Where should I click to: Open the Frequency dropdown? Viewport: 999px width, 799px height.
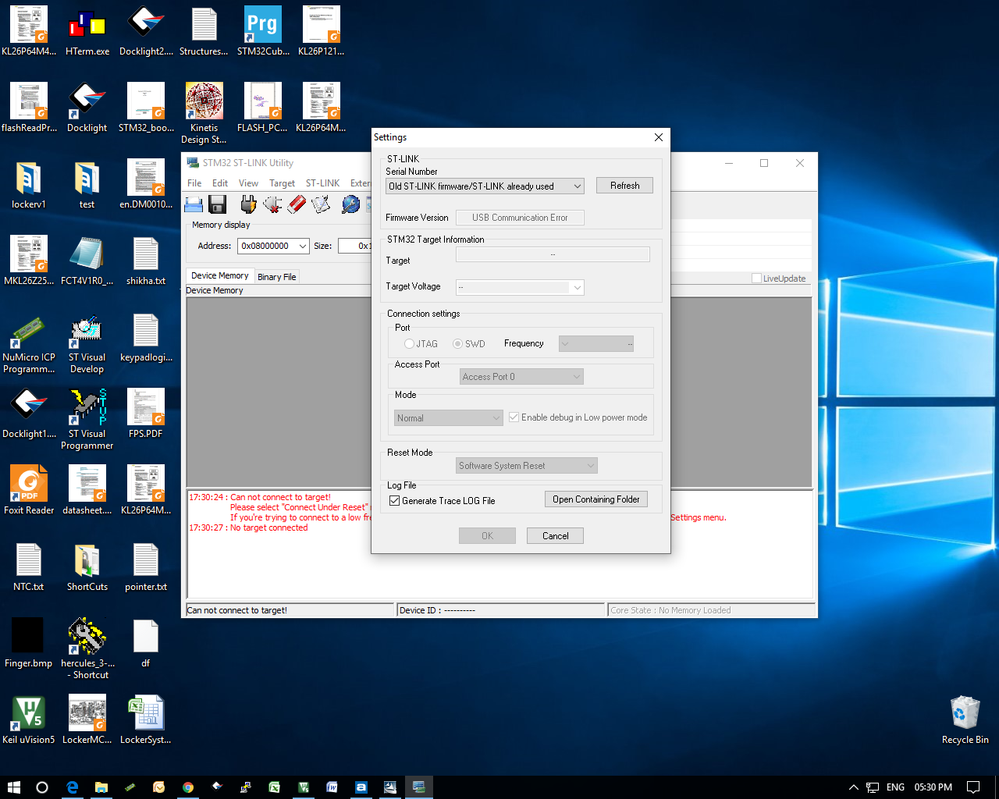[596, 344]
